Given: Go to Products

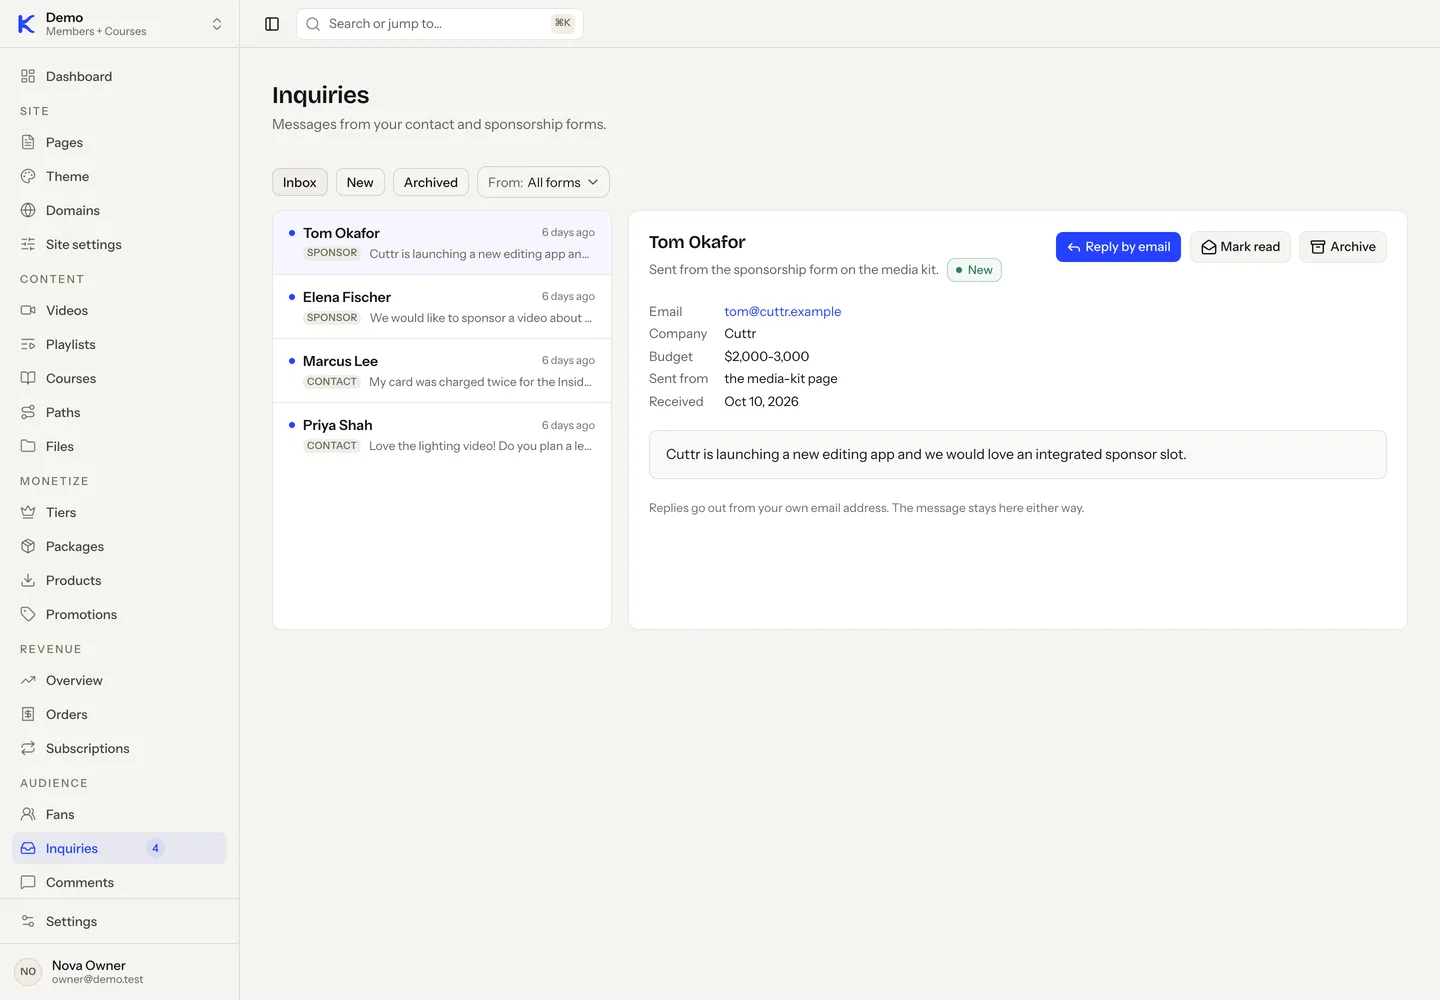Looking at the screenshot, I should pyautogui.click(x=119, y=580).
